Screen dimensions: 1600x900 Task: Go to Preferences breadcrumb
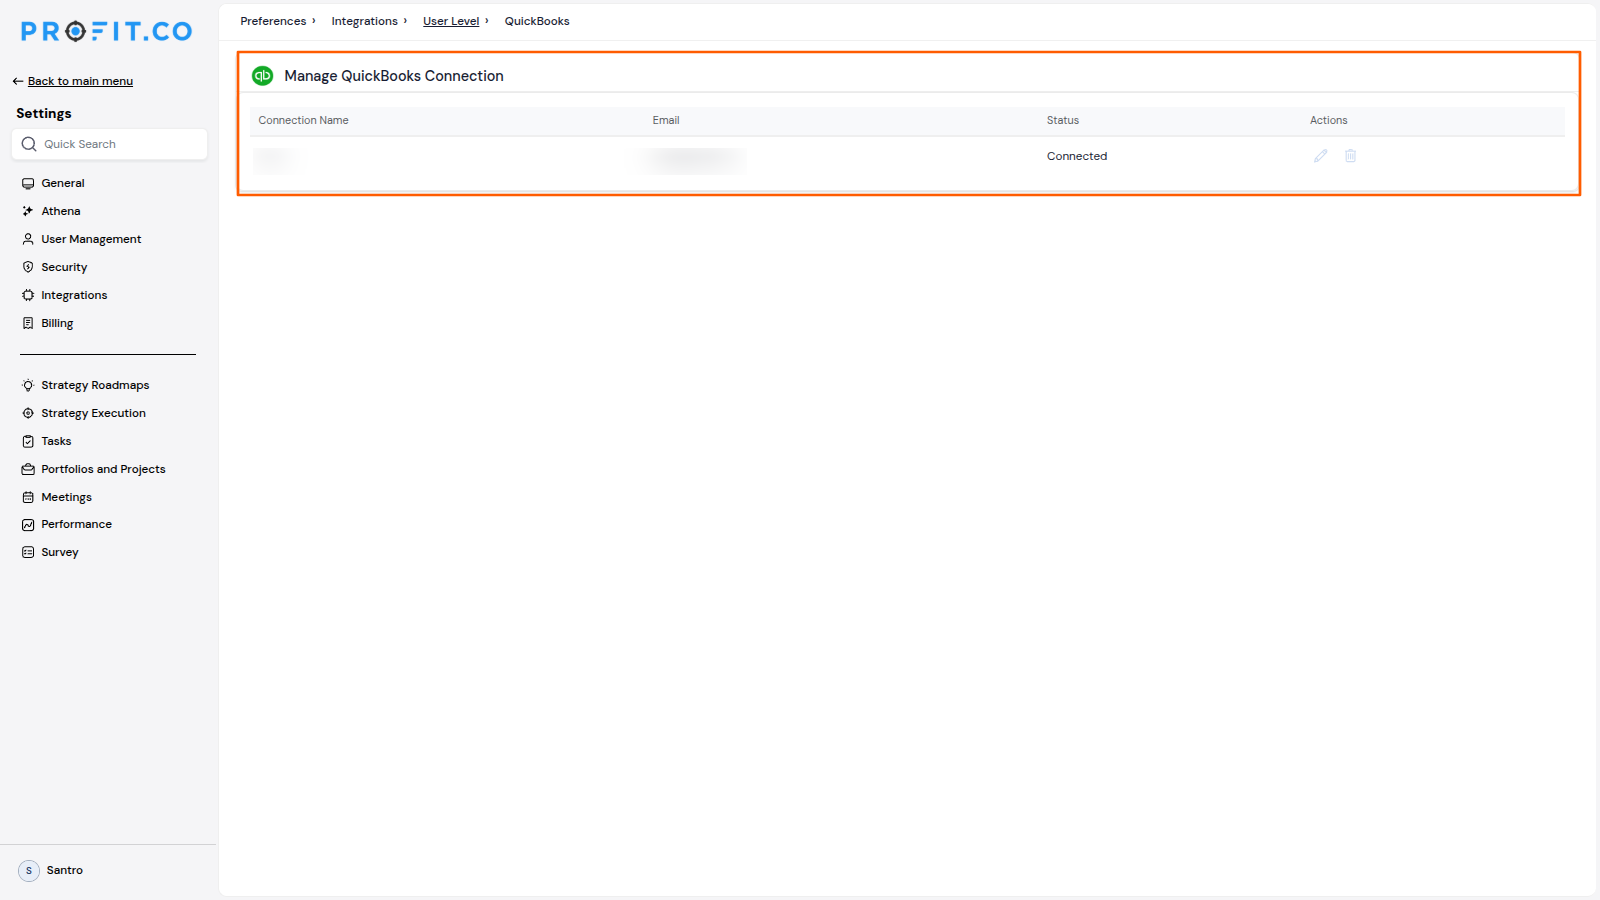click(273, 21)
